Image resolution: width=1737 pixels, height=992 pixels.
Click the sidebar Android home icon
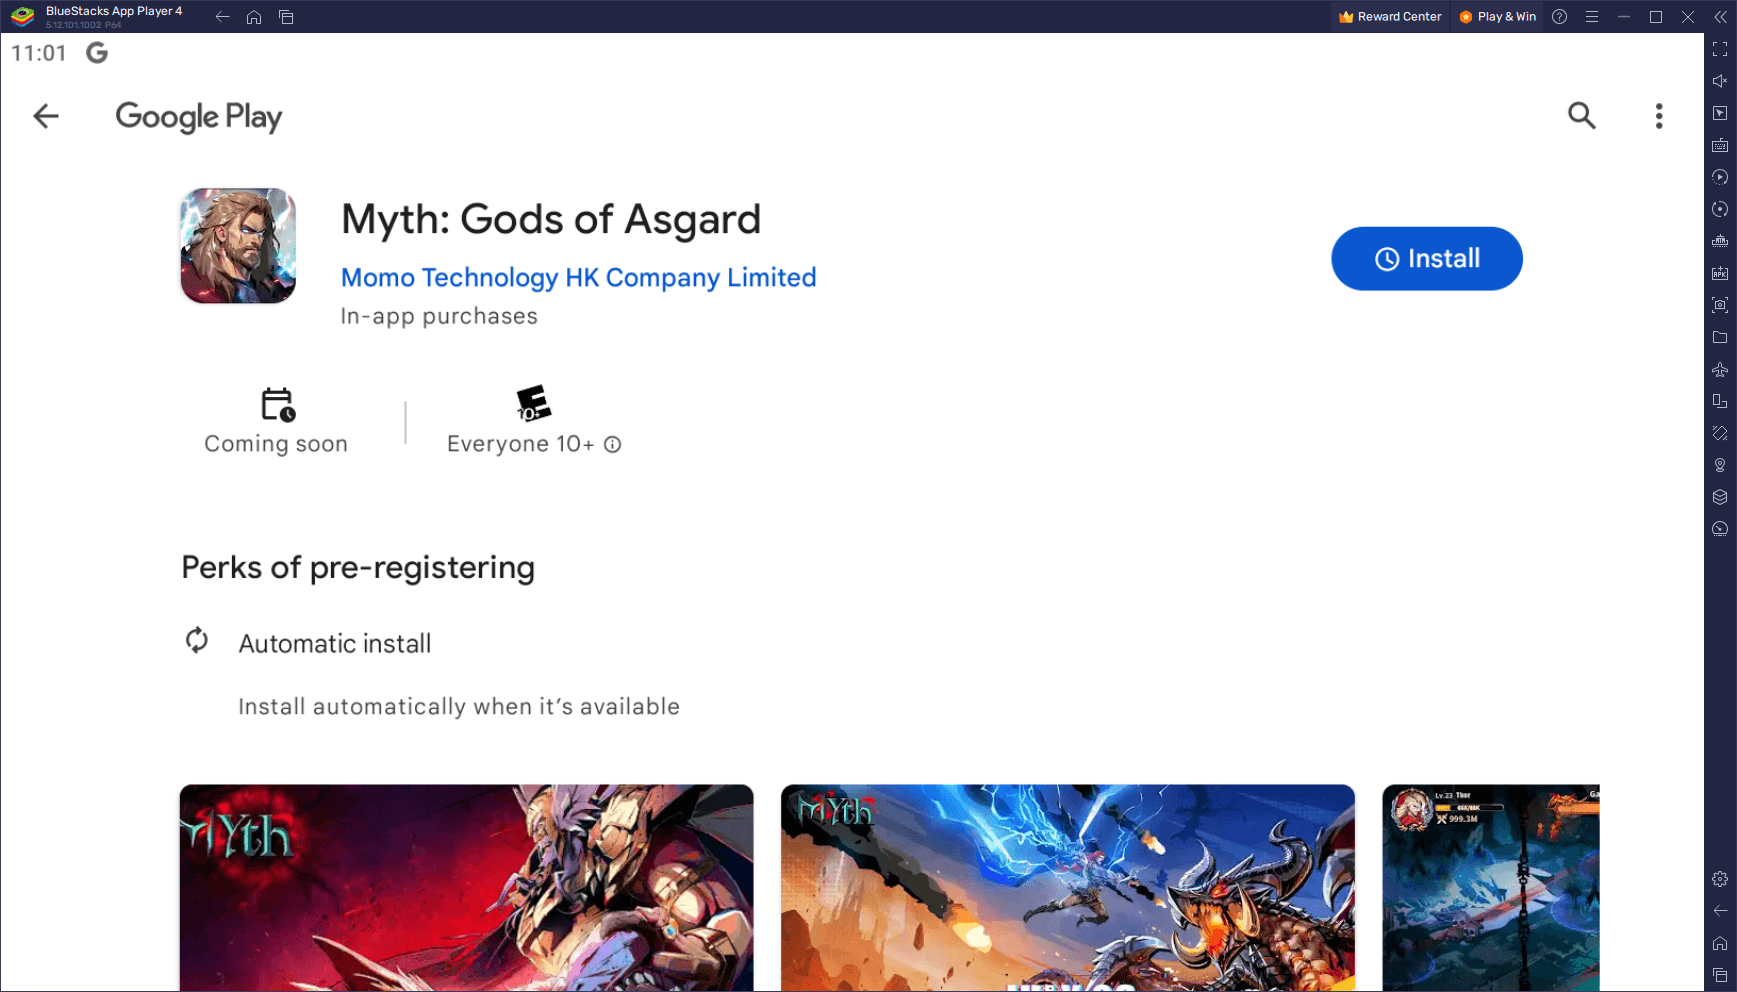(x=1720, y=943)
